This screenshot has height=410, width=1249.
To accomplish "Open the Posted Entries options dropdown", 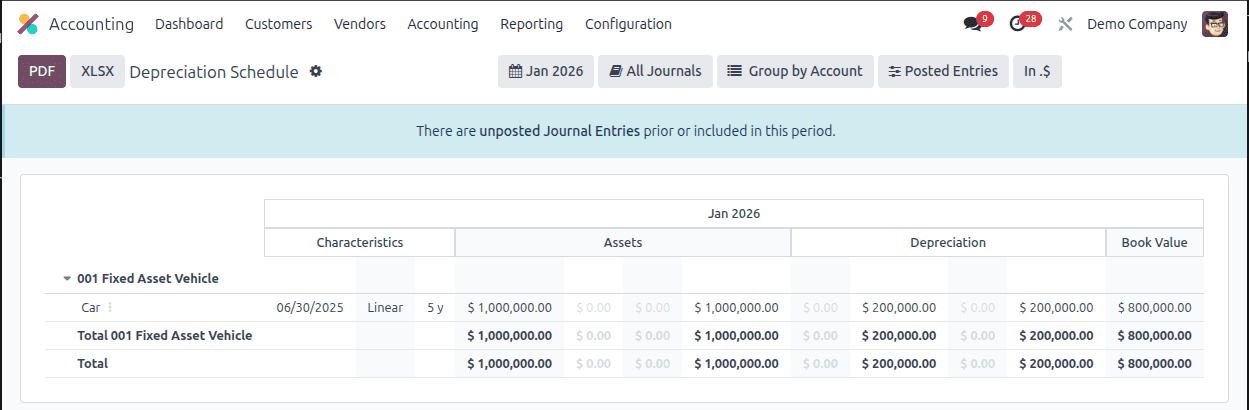I will click(943, 71).
